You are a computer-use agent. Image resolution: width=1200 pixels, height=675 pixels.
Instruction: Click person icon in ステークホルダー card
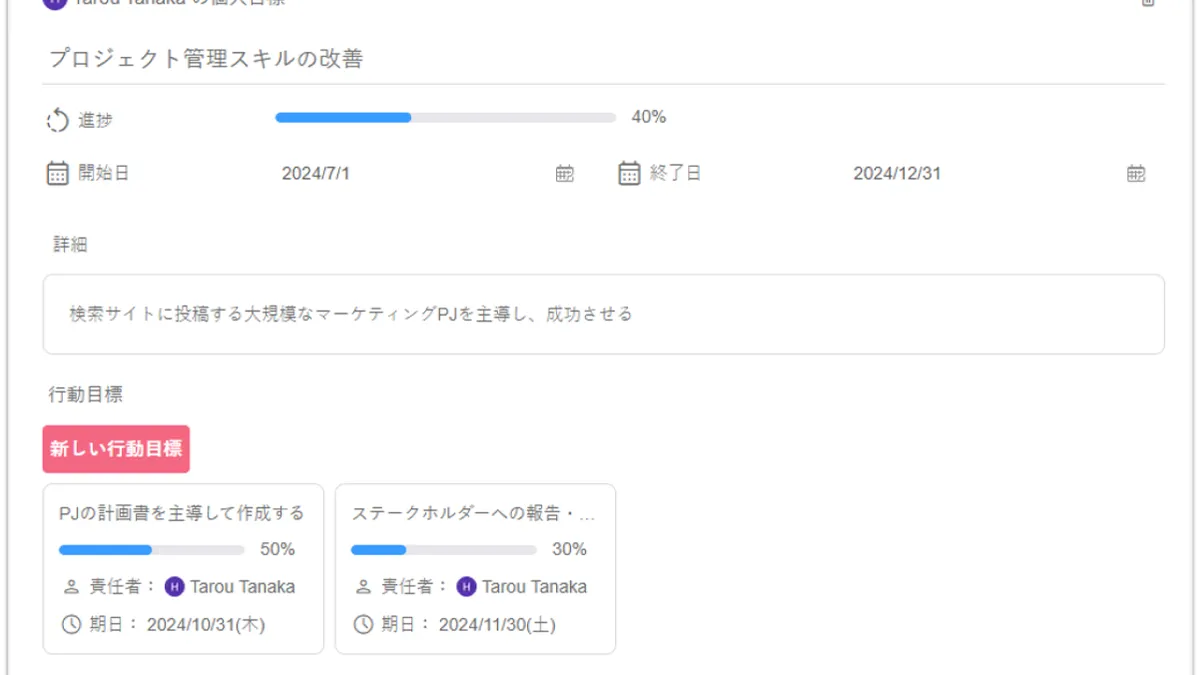(363, 587)
